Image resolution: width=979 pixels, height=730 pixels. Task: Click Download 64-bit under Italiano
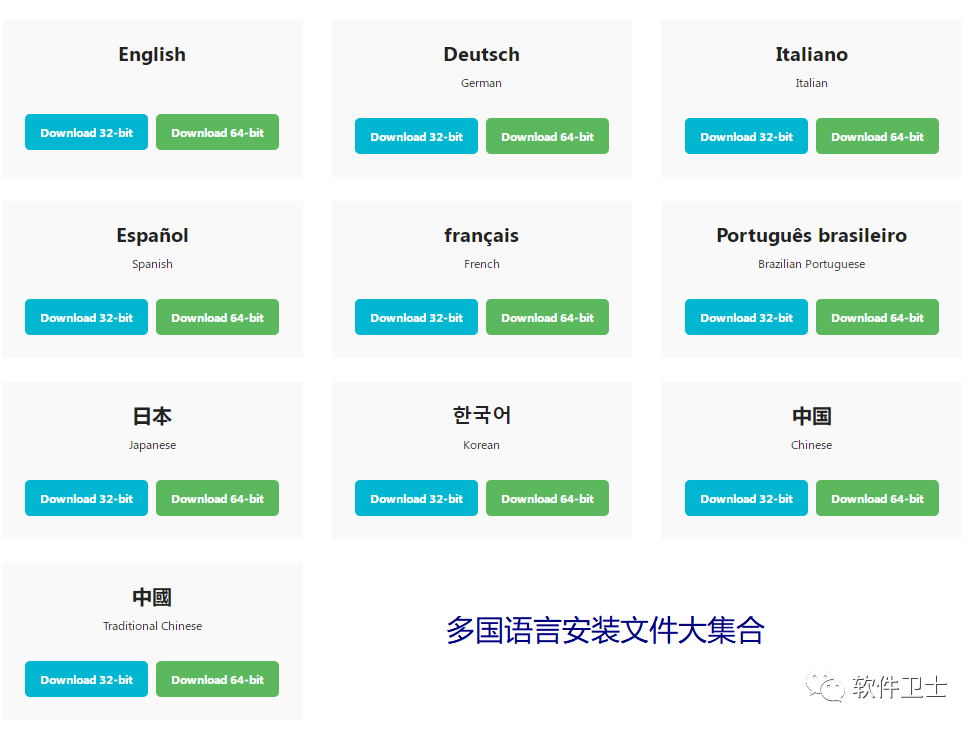pyautogui.click(x=877, y=136)
